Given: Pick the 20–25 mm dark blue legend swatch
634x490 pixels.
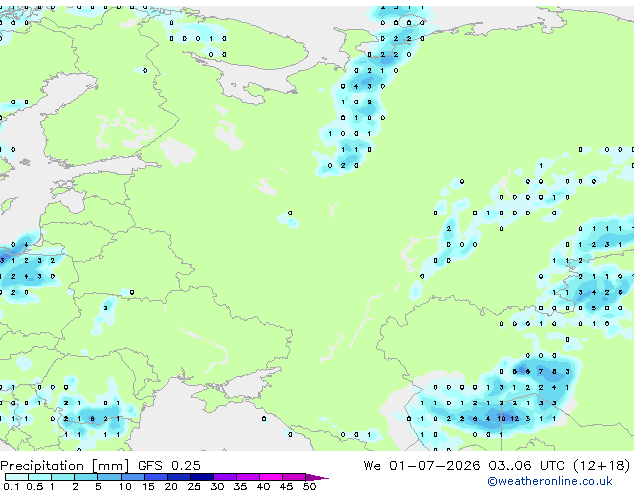Looking at the screenshot, I should coord(179,477).
